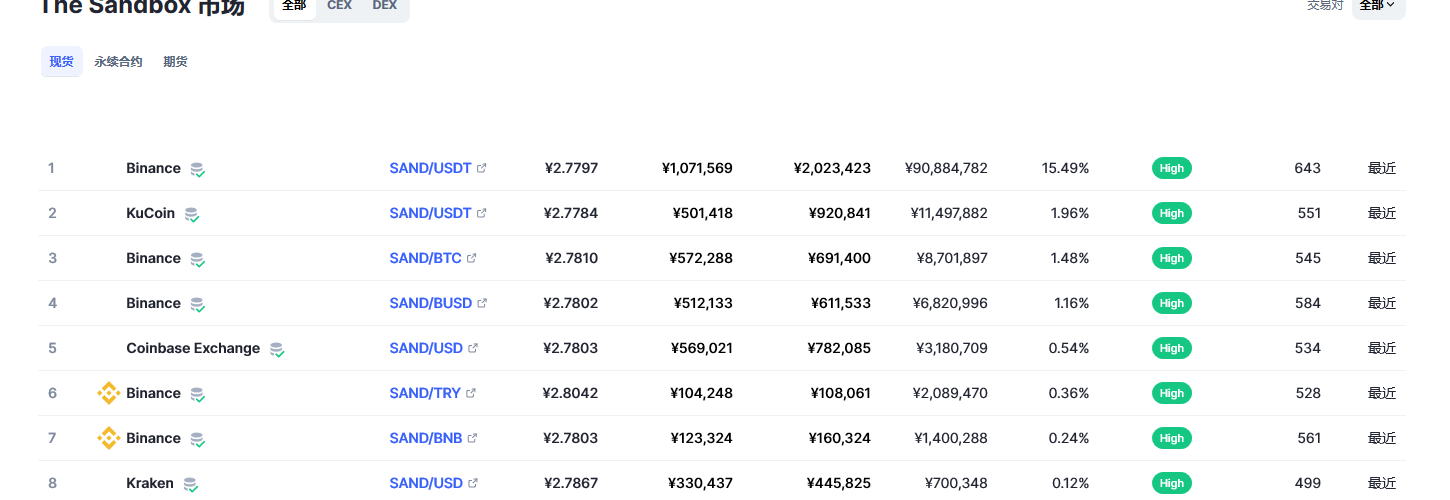The width and height of the screenshot is (1450, 500).
Task: Click the price ¥2.8042
Action: 570,393
